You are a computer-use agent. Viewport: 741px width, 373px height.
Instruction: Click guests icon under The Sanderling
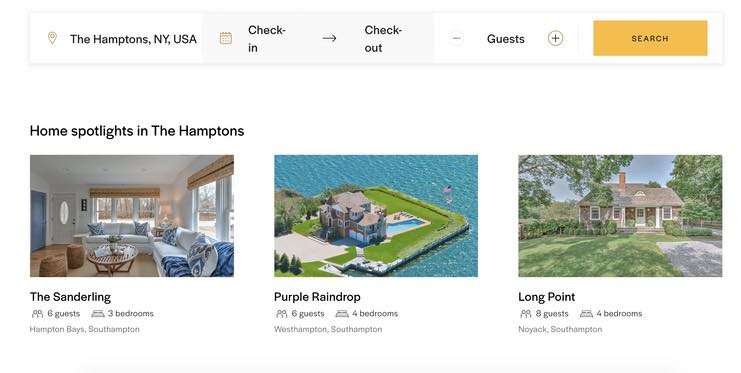pos(37,313)
